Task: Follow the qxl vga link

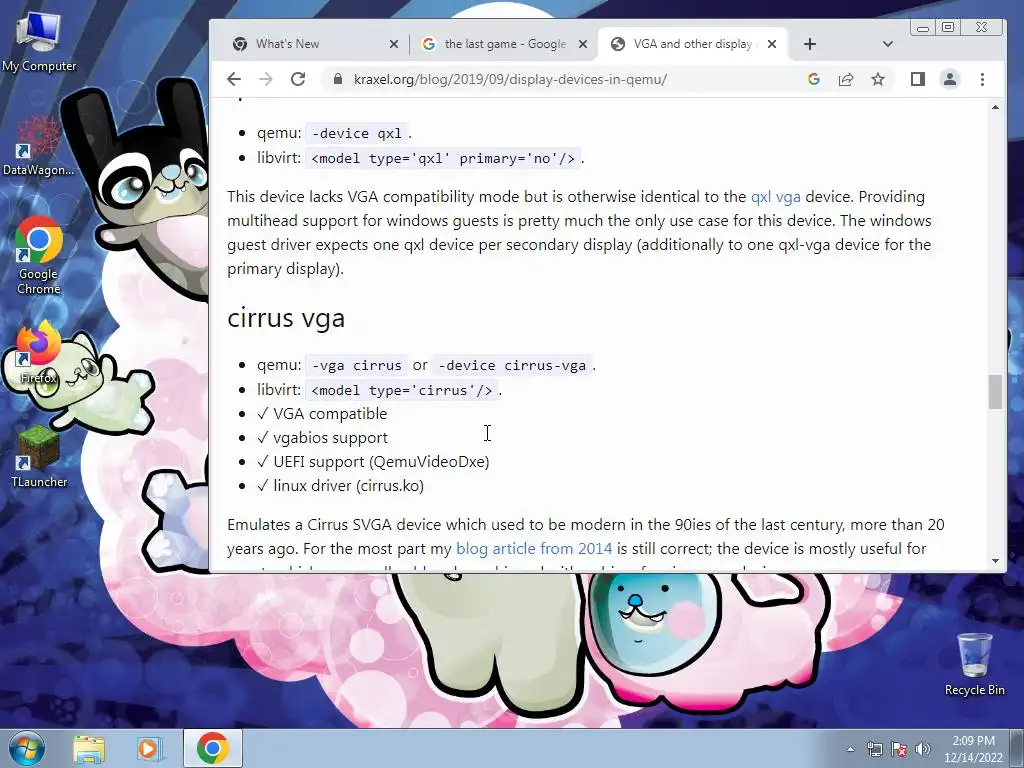Action: pos(775,197)
